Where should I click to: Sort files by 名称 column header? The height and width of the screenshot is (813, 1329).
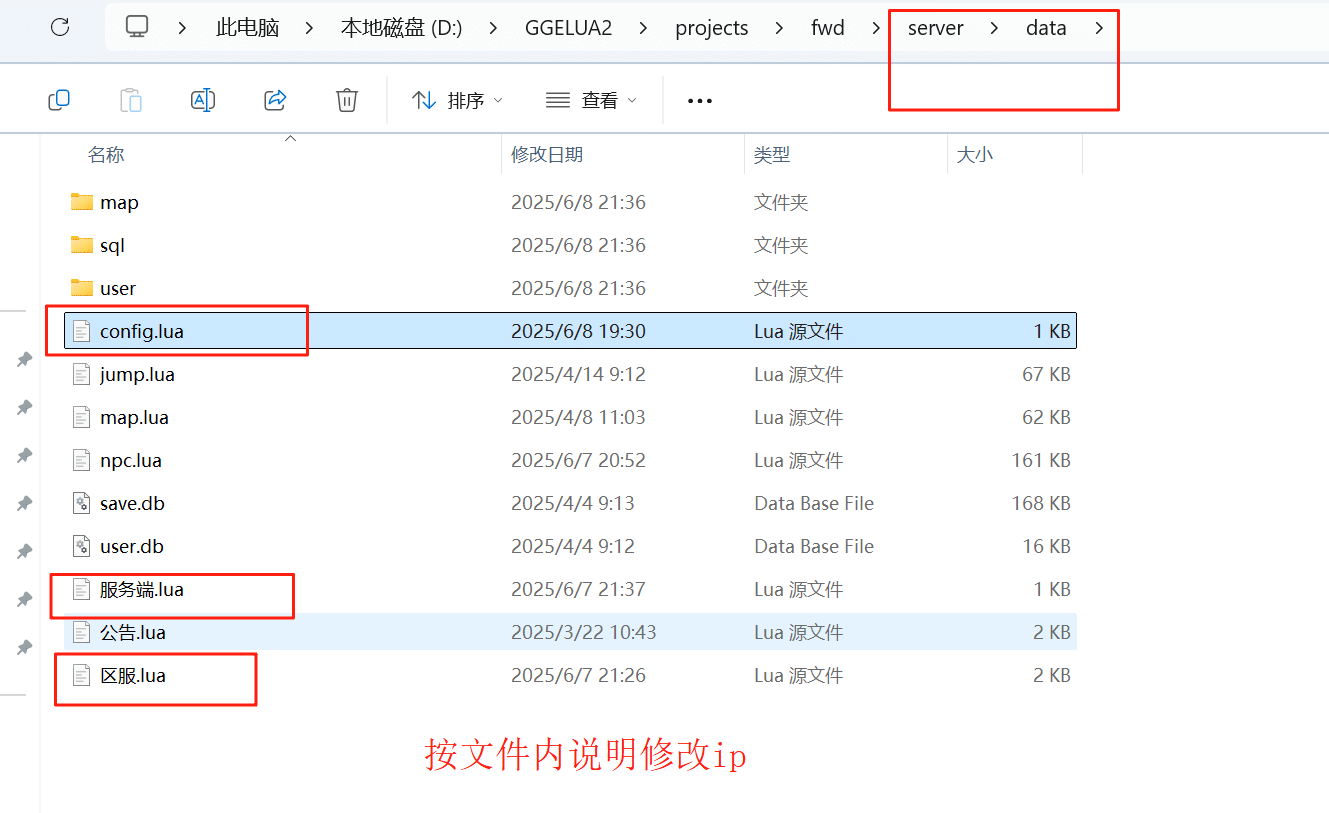point(106,154)
